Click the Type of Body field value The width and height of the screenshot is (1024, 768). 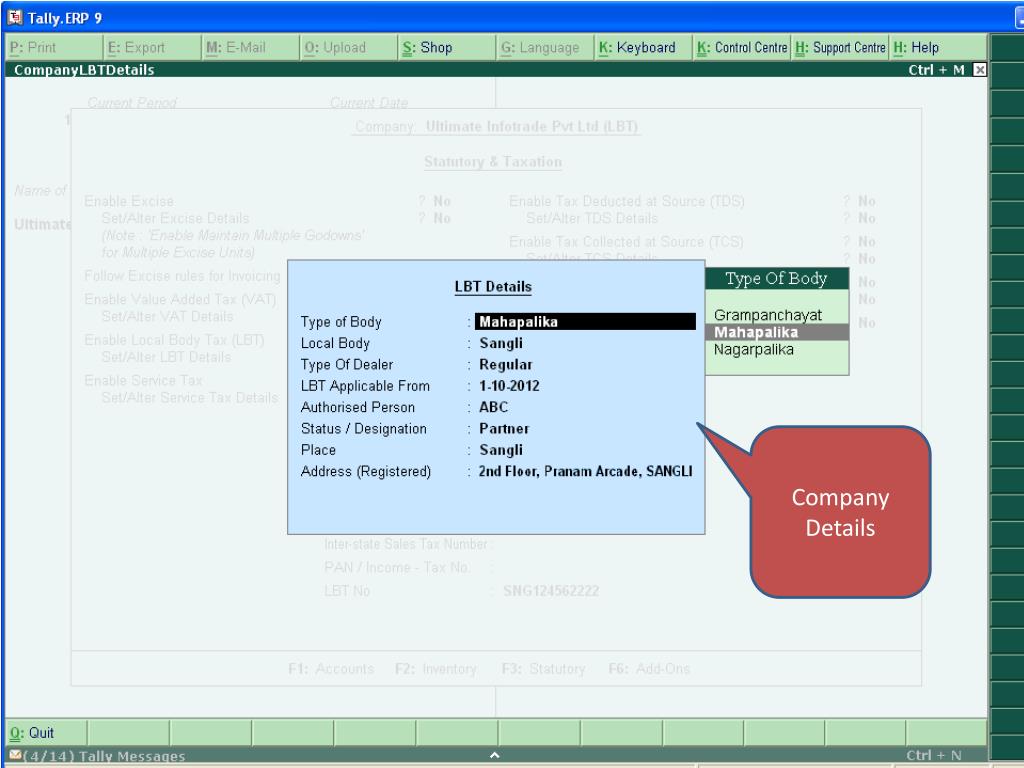tap(585, 321)
